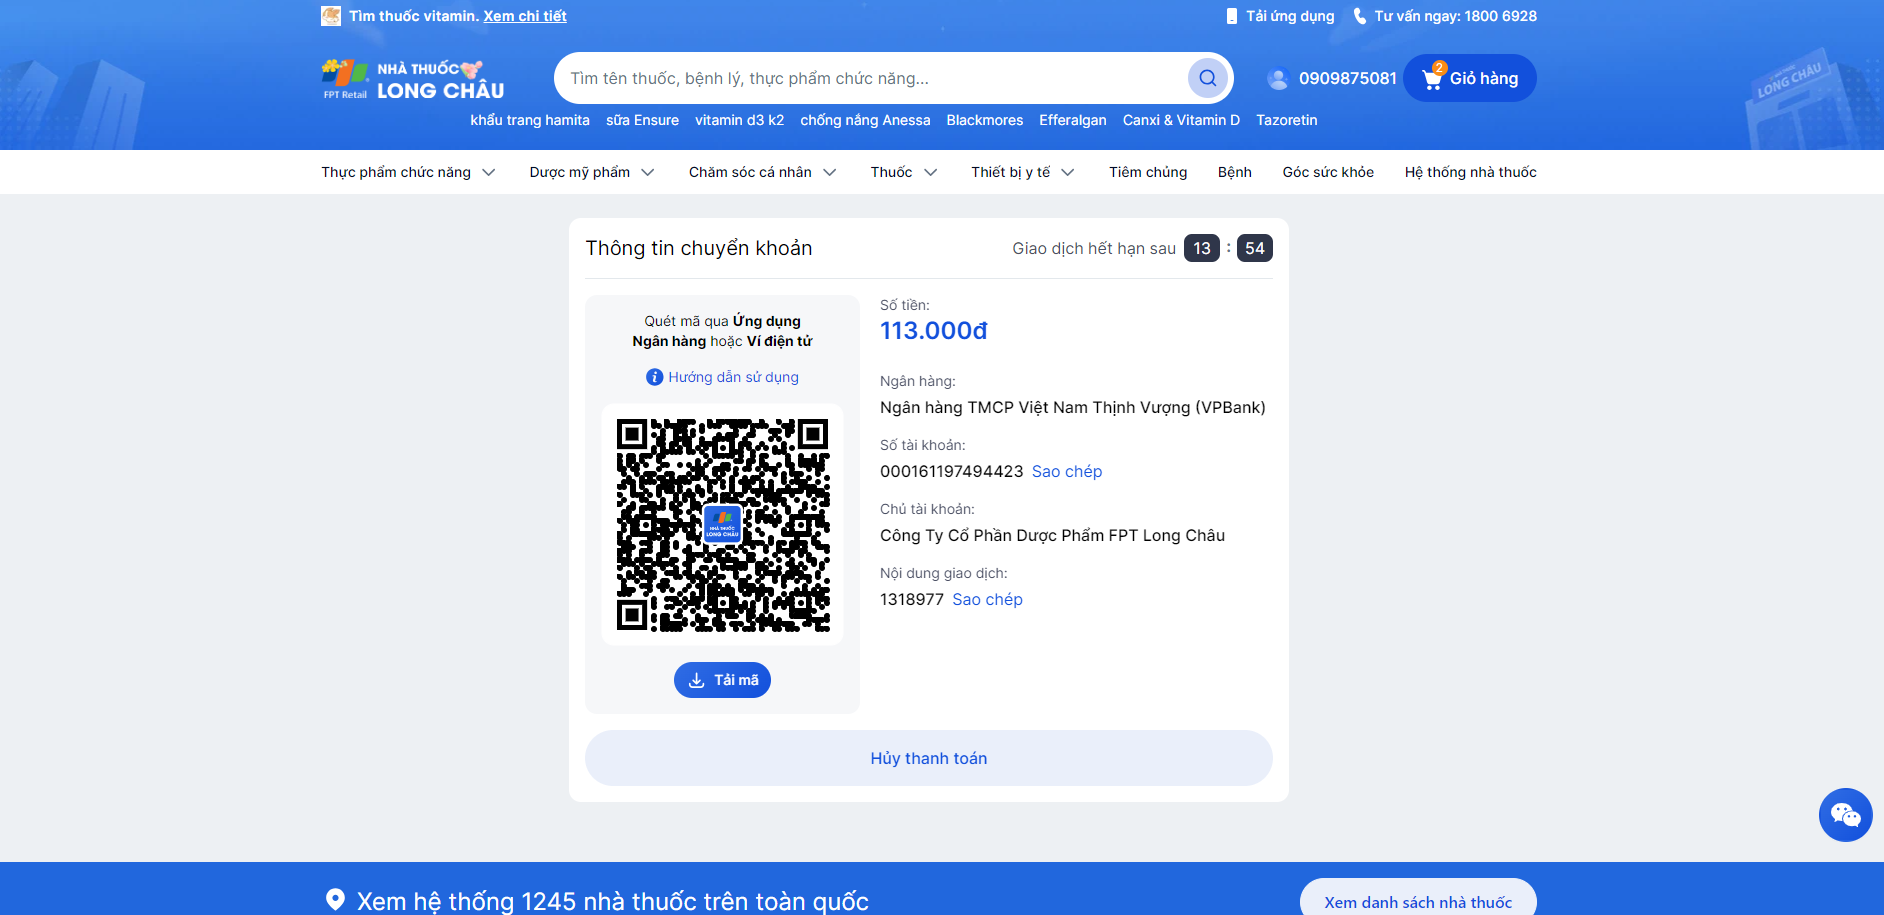1884x915 pixels.
Task: Click the mobile app download icon
Action: click(x=1231, y=16)
